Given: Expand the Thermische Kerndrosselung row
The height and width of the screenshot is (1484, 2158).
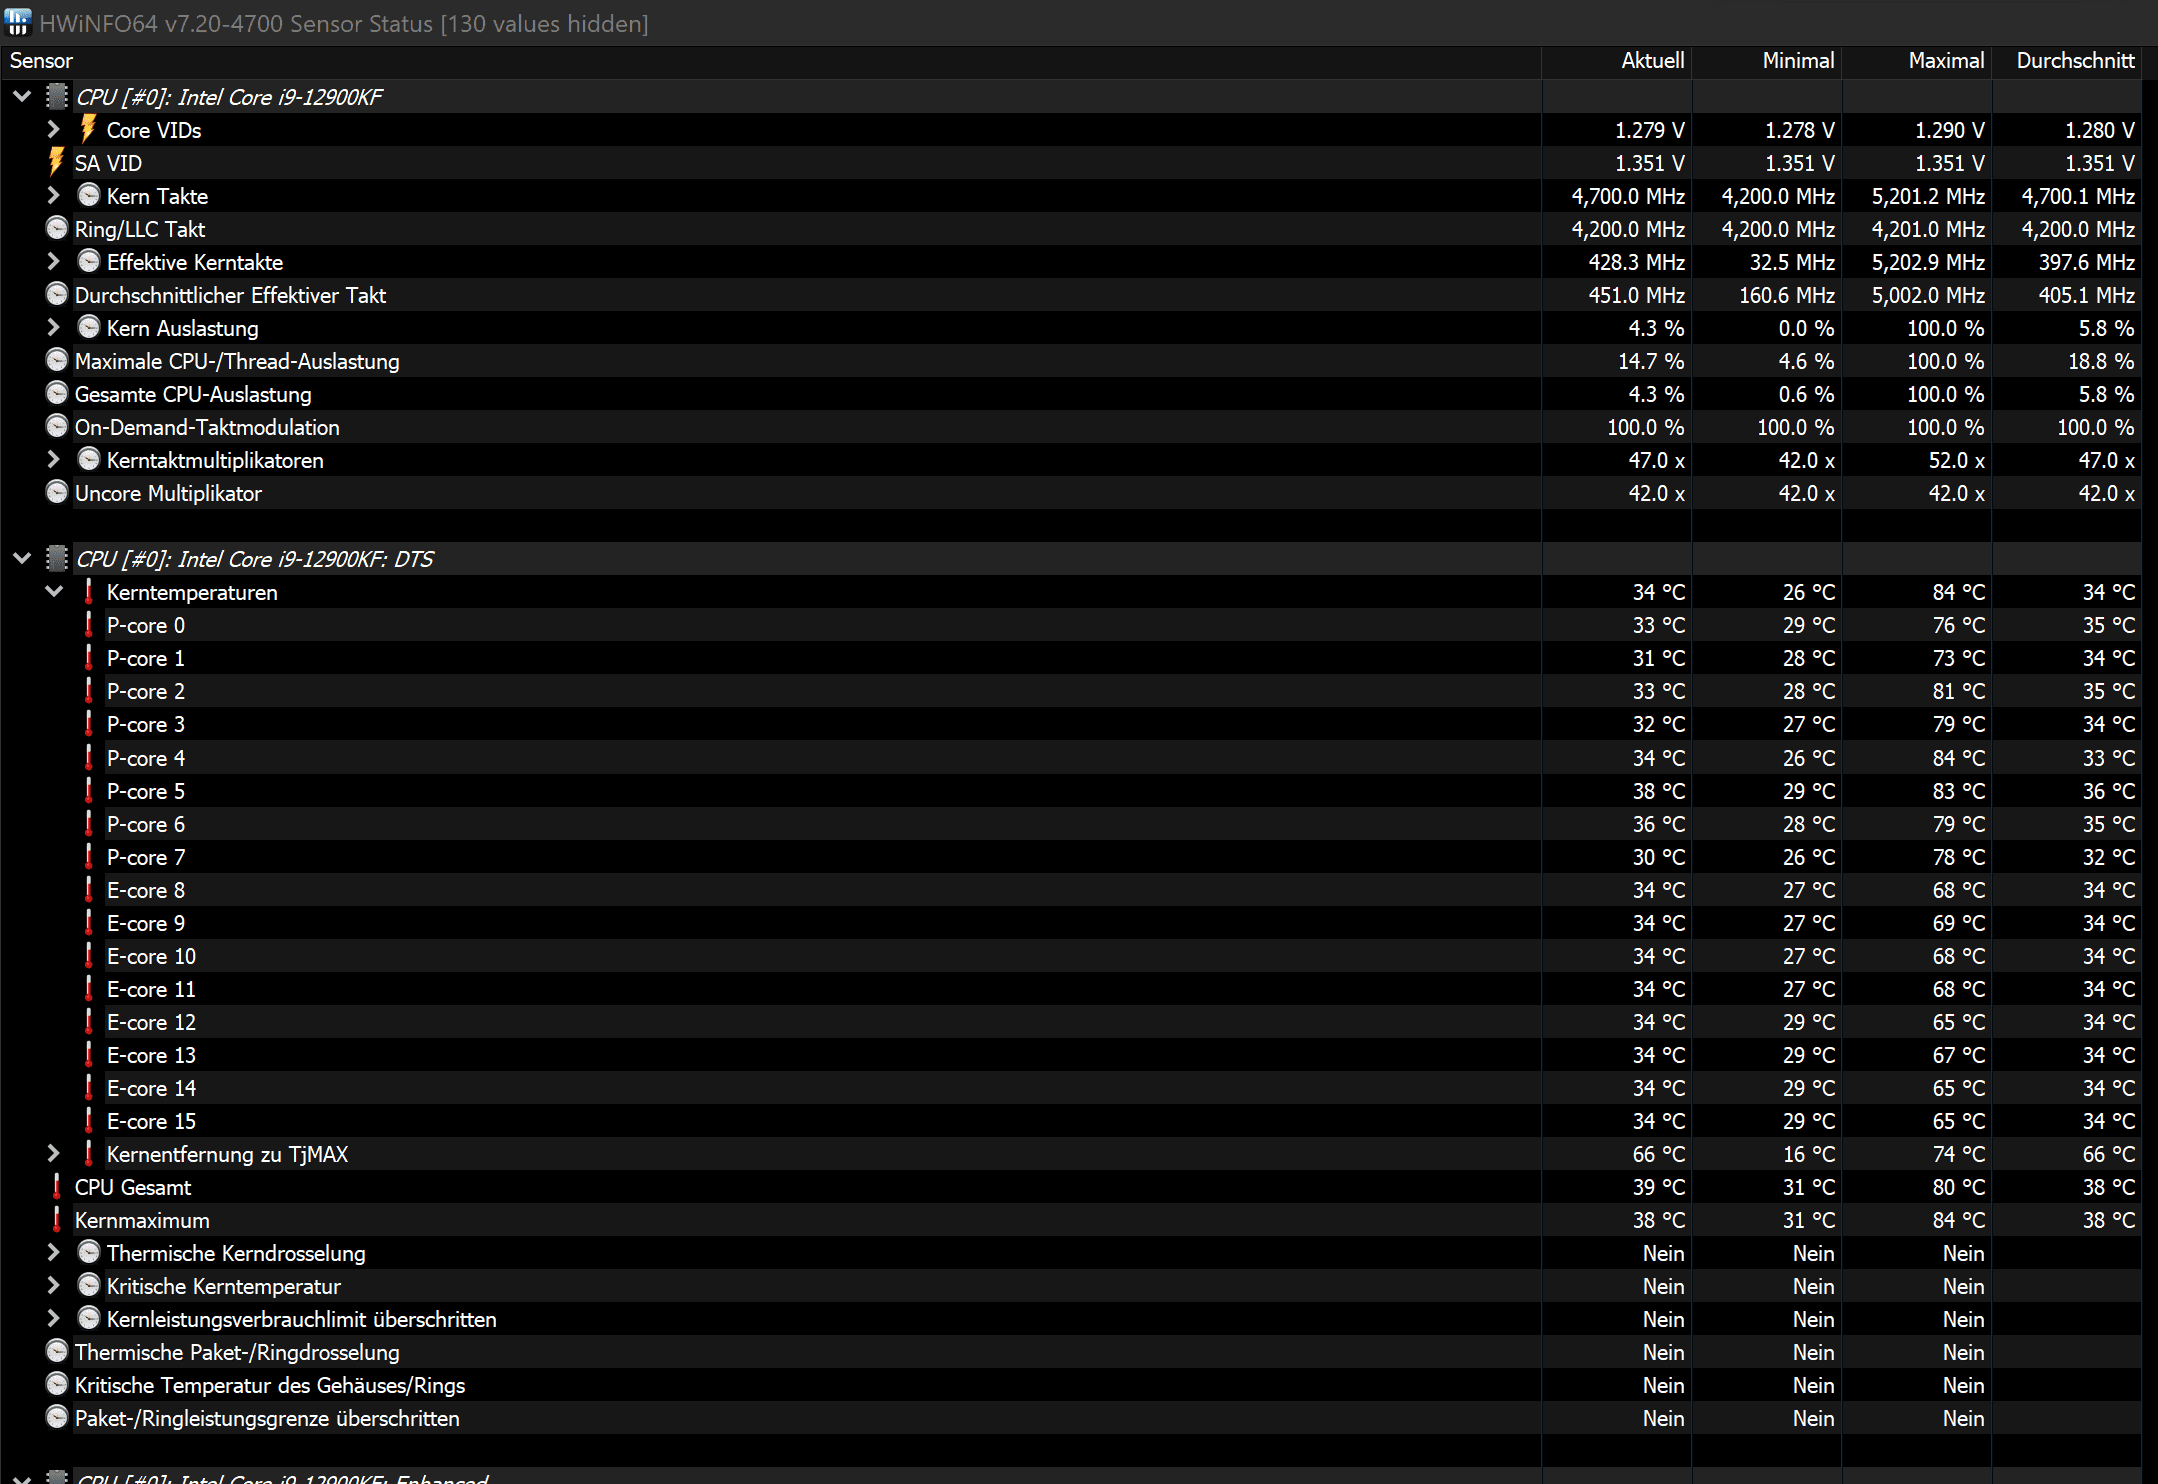Looking at the screenshot, I should (54, 1253).
